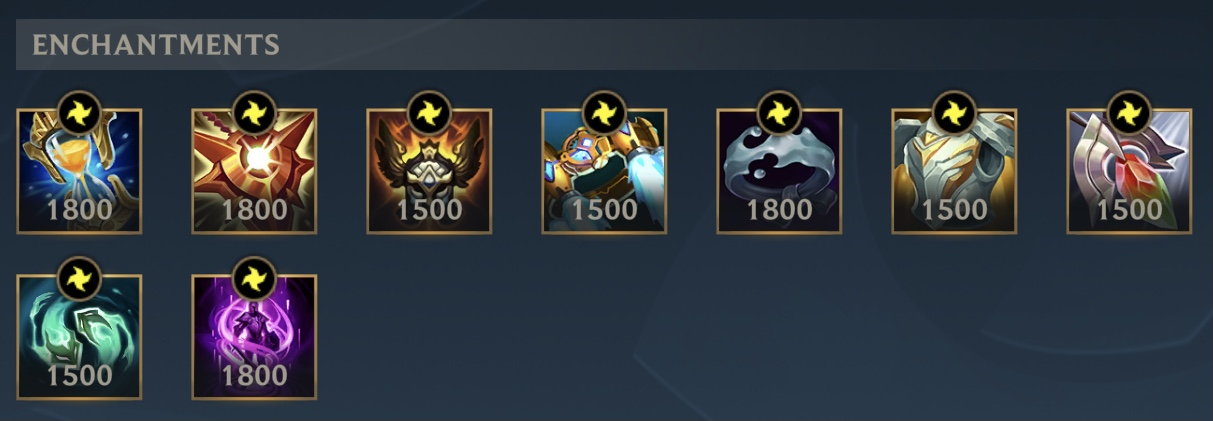This screenshot has width=1213, height=421.
Task: Select the silver locket with red gem
Action: point(1129,171)
